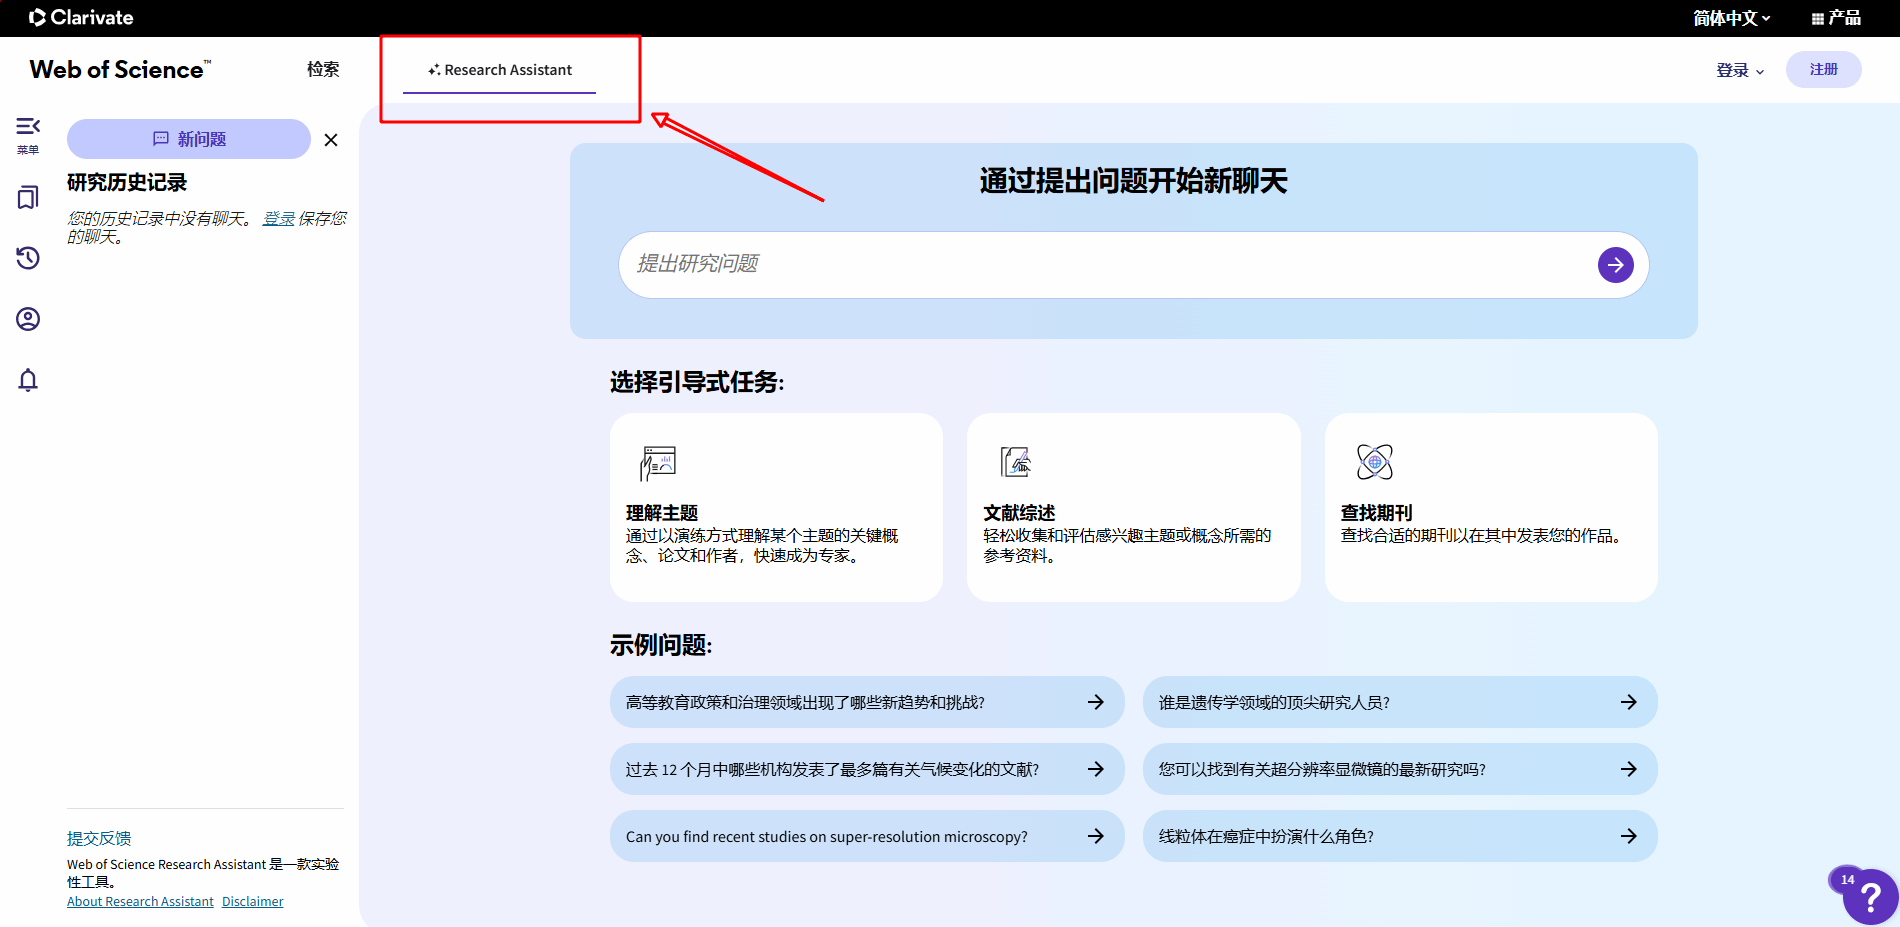Click the 登录 link in history text
Viewport: 1900px width, 927px height.
click(279, 218)
